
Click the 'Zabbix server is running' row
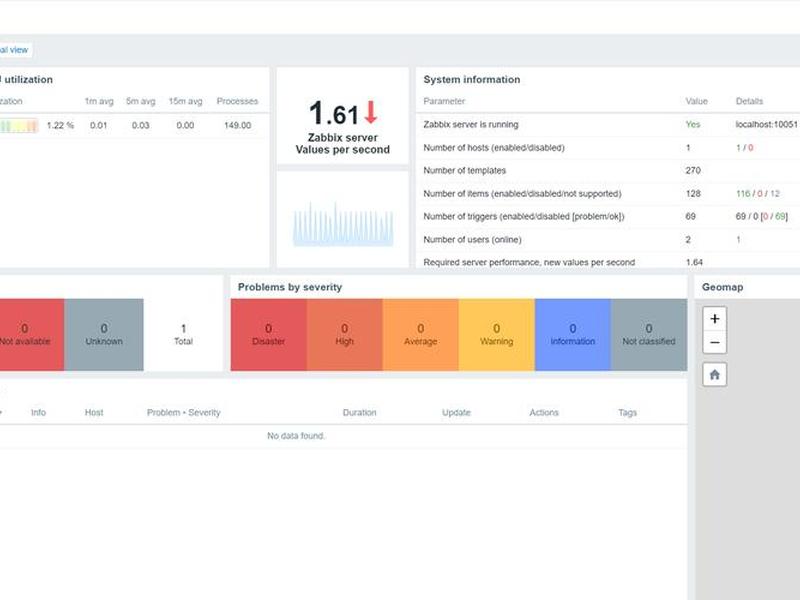608,124
